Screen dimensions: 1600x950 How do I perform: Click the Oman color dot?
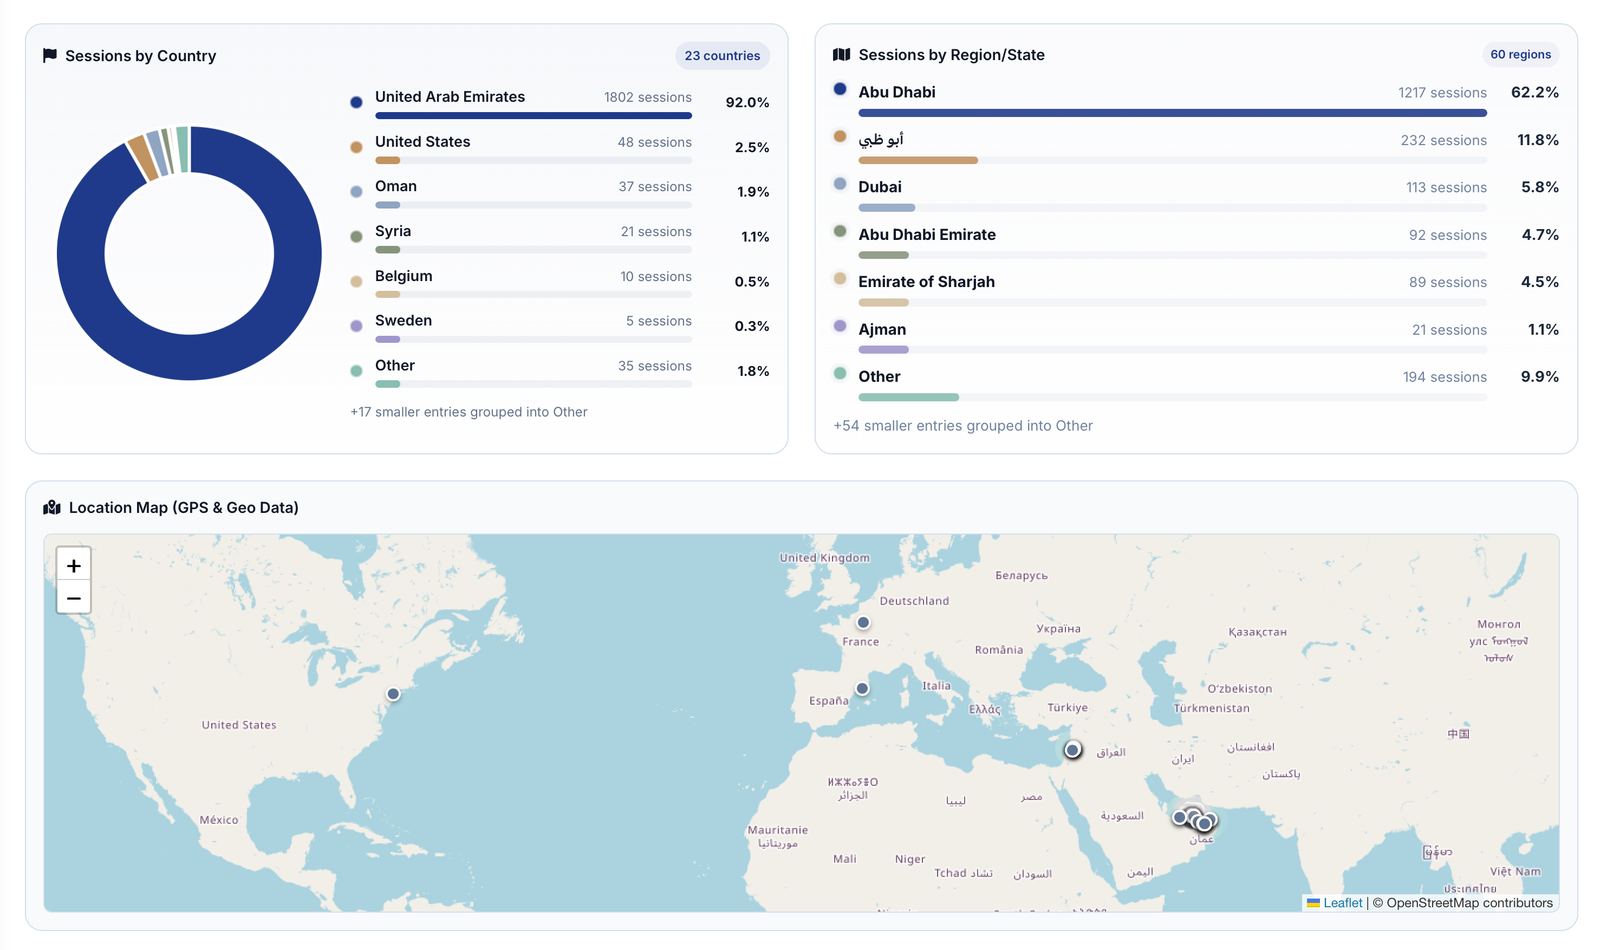point(356,191)
